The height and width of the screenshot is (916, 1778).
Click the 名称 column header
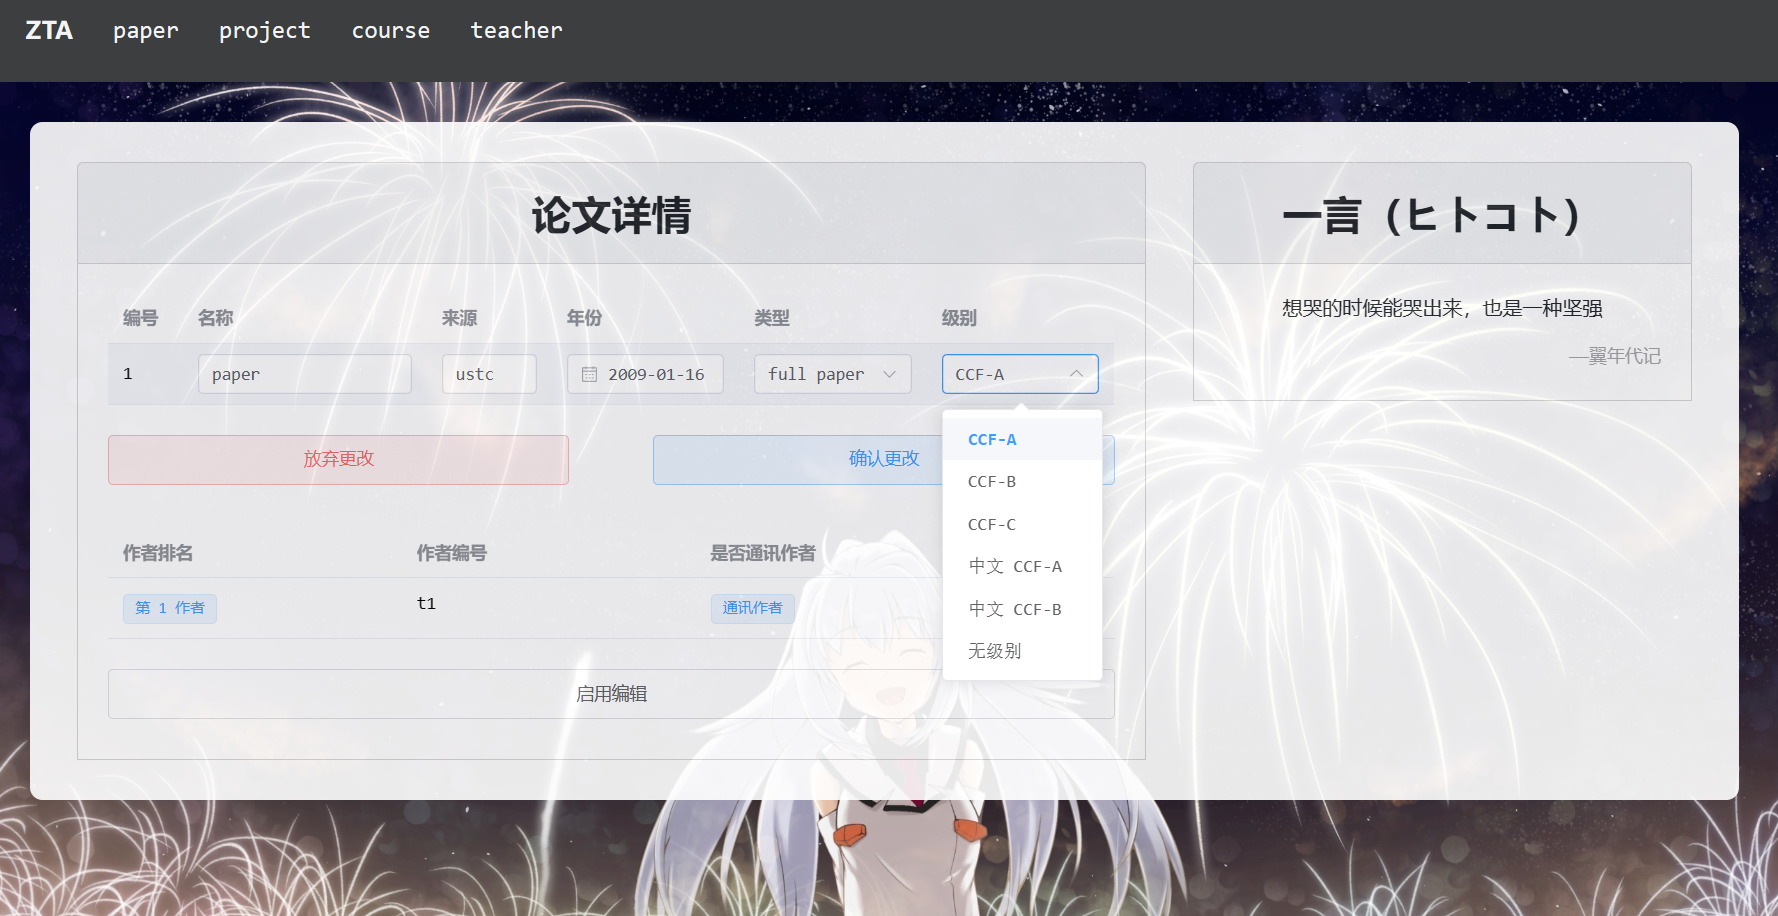(x=216, y=318)
